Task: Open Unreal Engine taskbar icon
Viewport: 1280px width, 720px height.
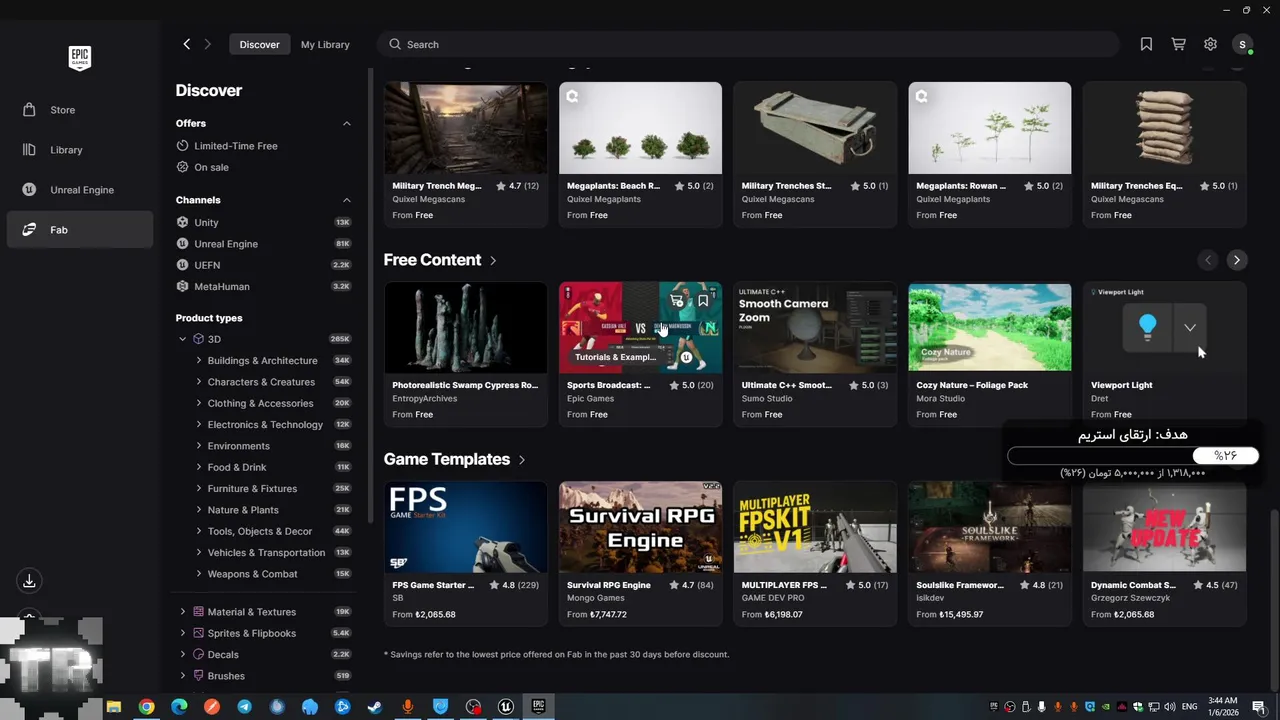Action: pos(505,707)
